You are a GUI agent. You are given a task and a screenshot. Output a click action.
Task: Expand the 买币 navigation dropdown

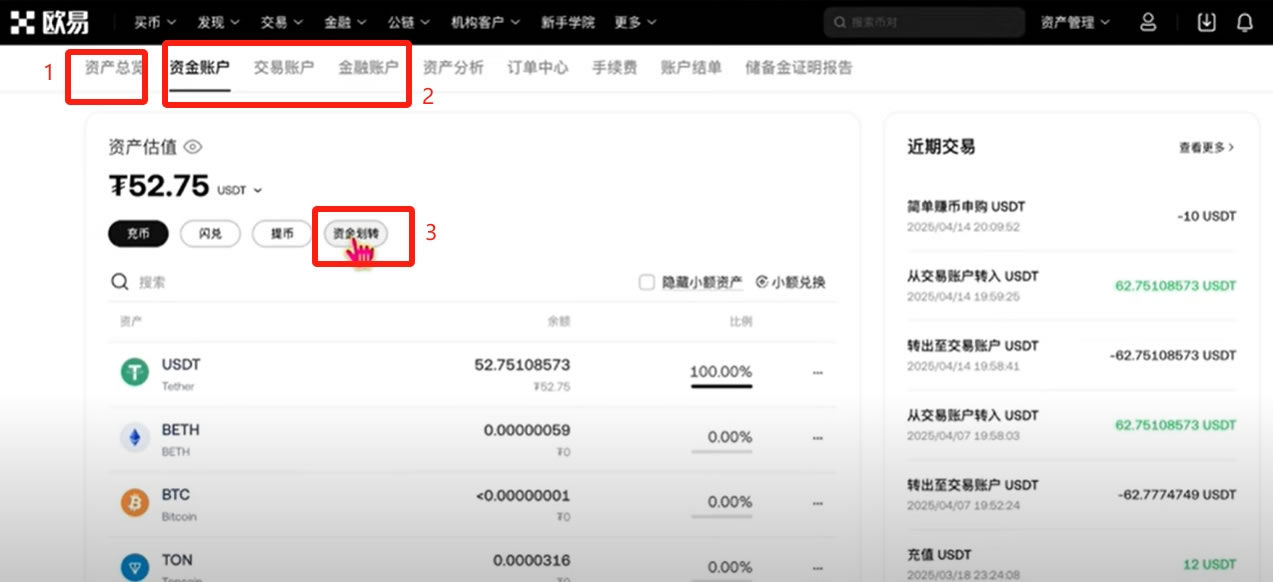(x=155, y=22)
